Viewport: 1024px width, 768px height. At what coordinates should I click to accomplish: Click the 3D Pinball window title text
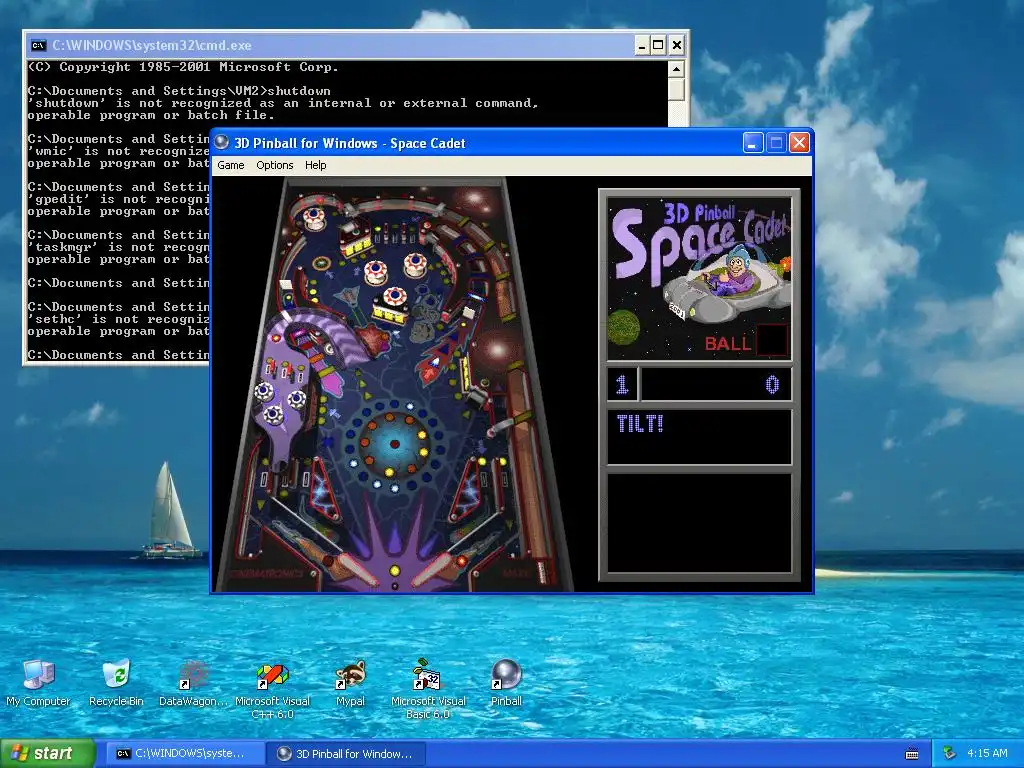click(x=349, y=143)
